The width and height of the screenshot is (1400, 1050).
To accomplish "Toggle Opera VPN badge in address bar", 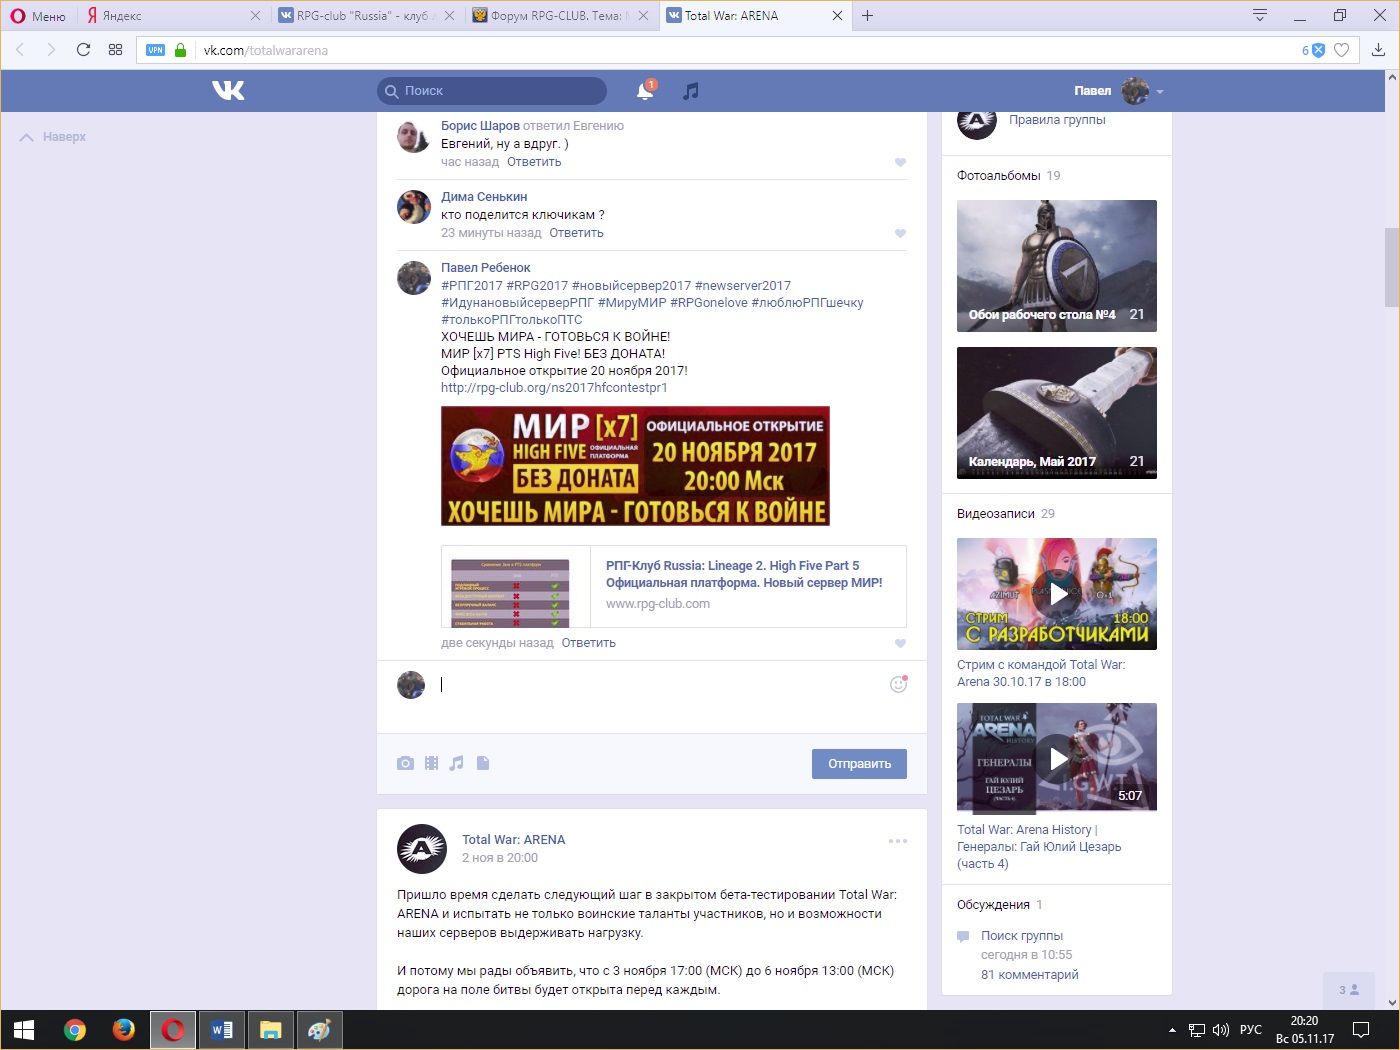I will [x=155, y=50].
